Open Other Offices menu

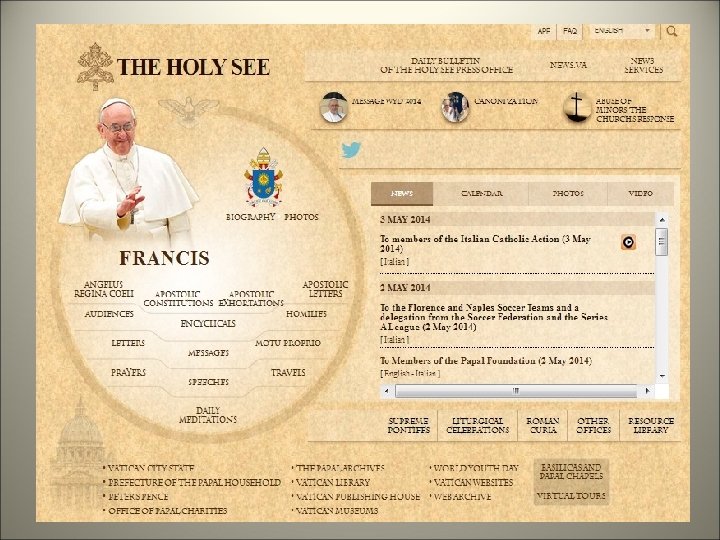593,426
